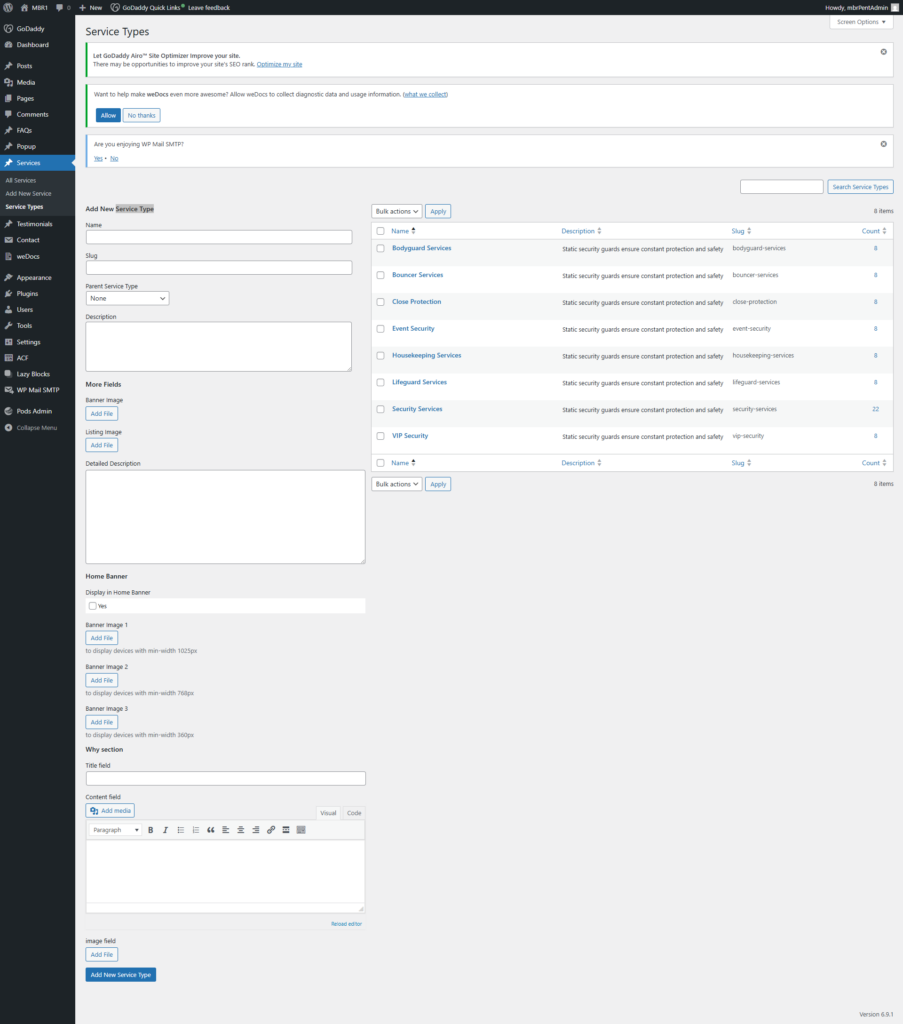Open Plugins in the admin sidebar

click(27, 294)
